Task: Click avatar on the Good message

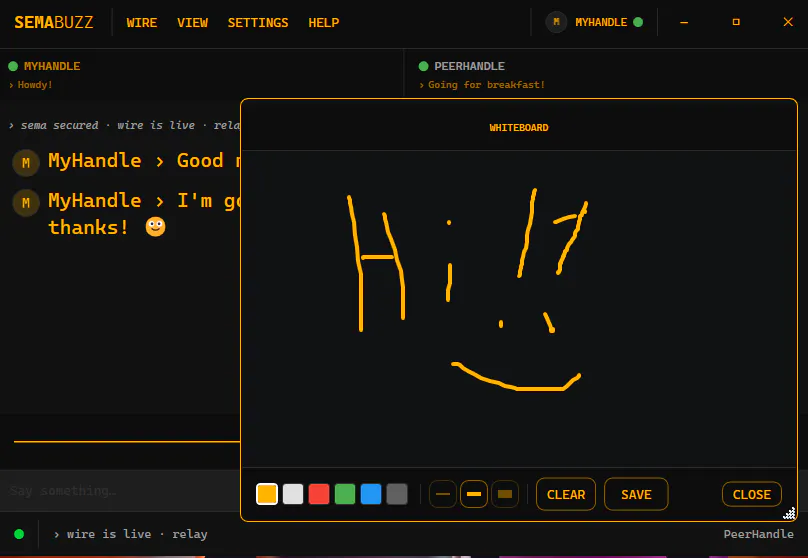Action: click(x=26, y=163)
